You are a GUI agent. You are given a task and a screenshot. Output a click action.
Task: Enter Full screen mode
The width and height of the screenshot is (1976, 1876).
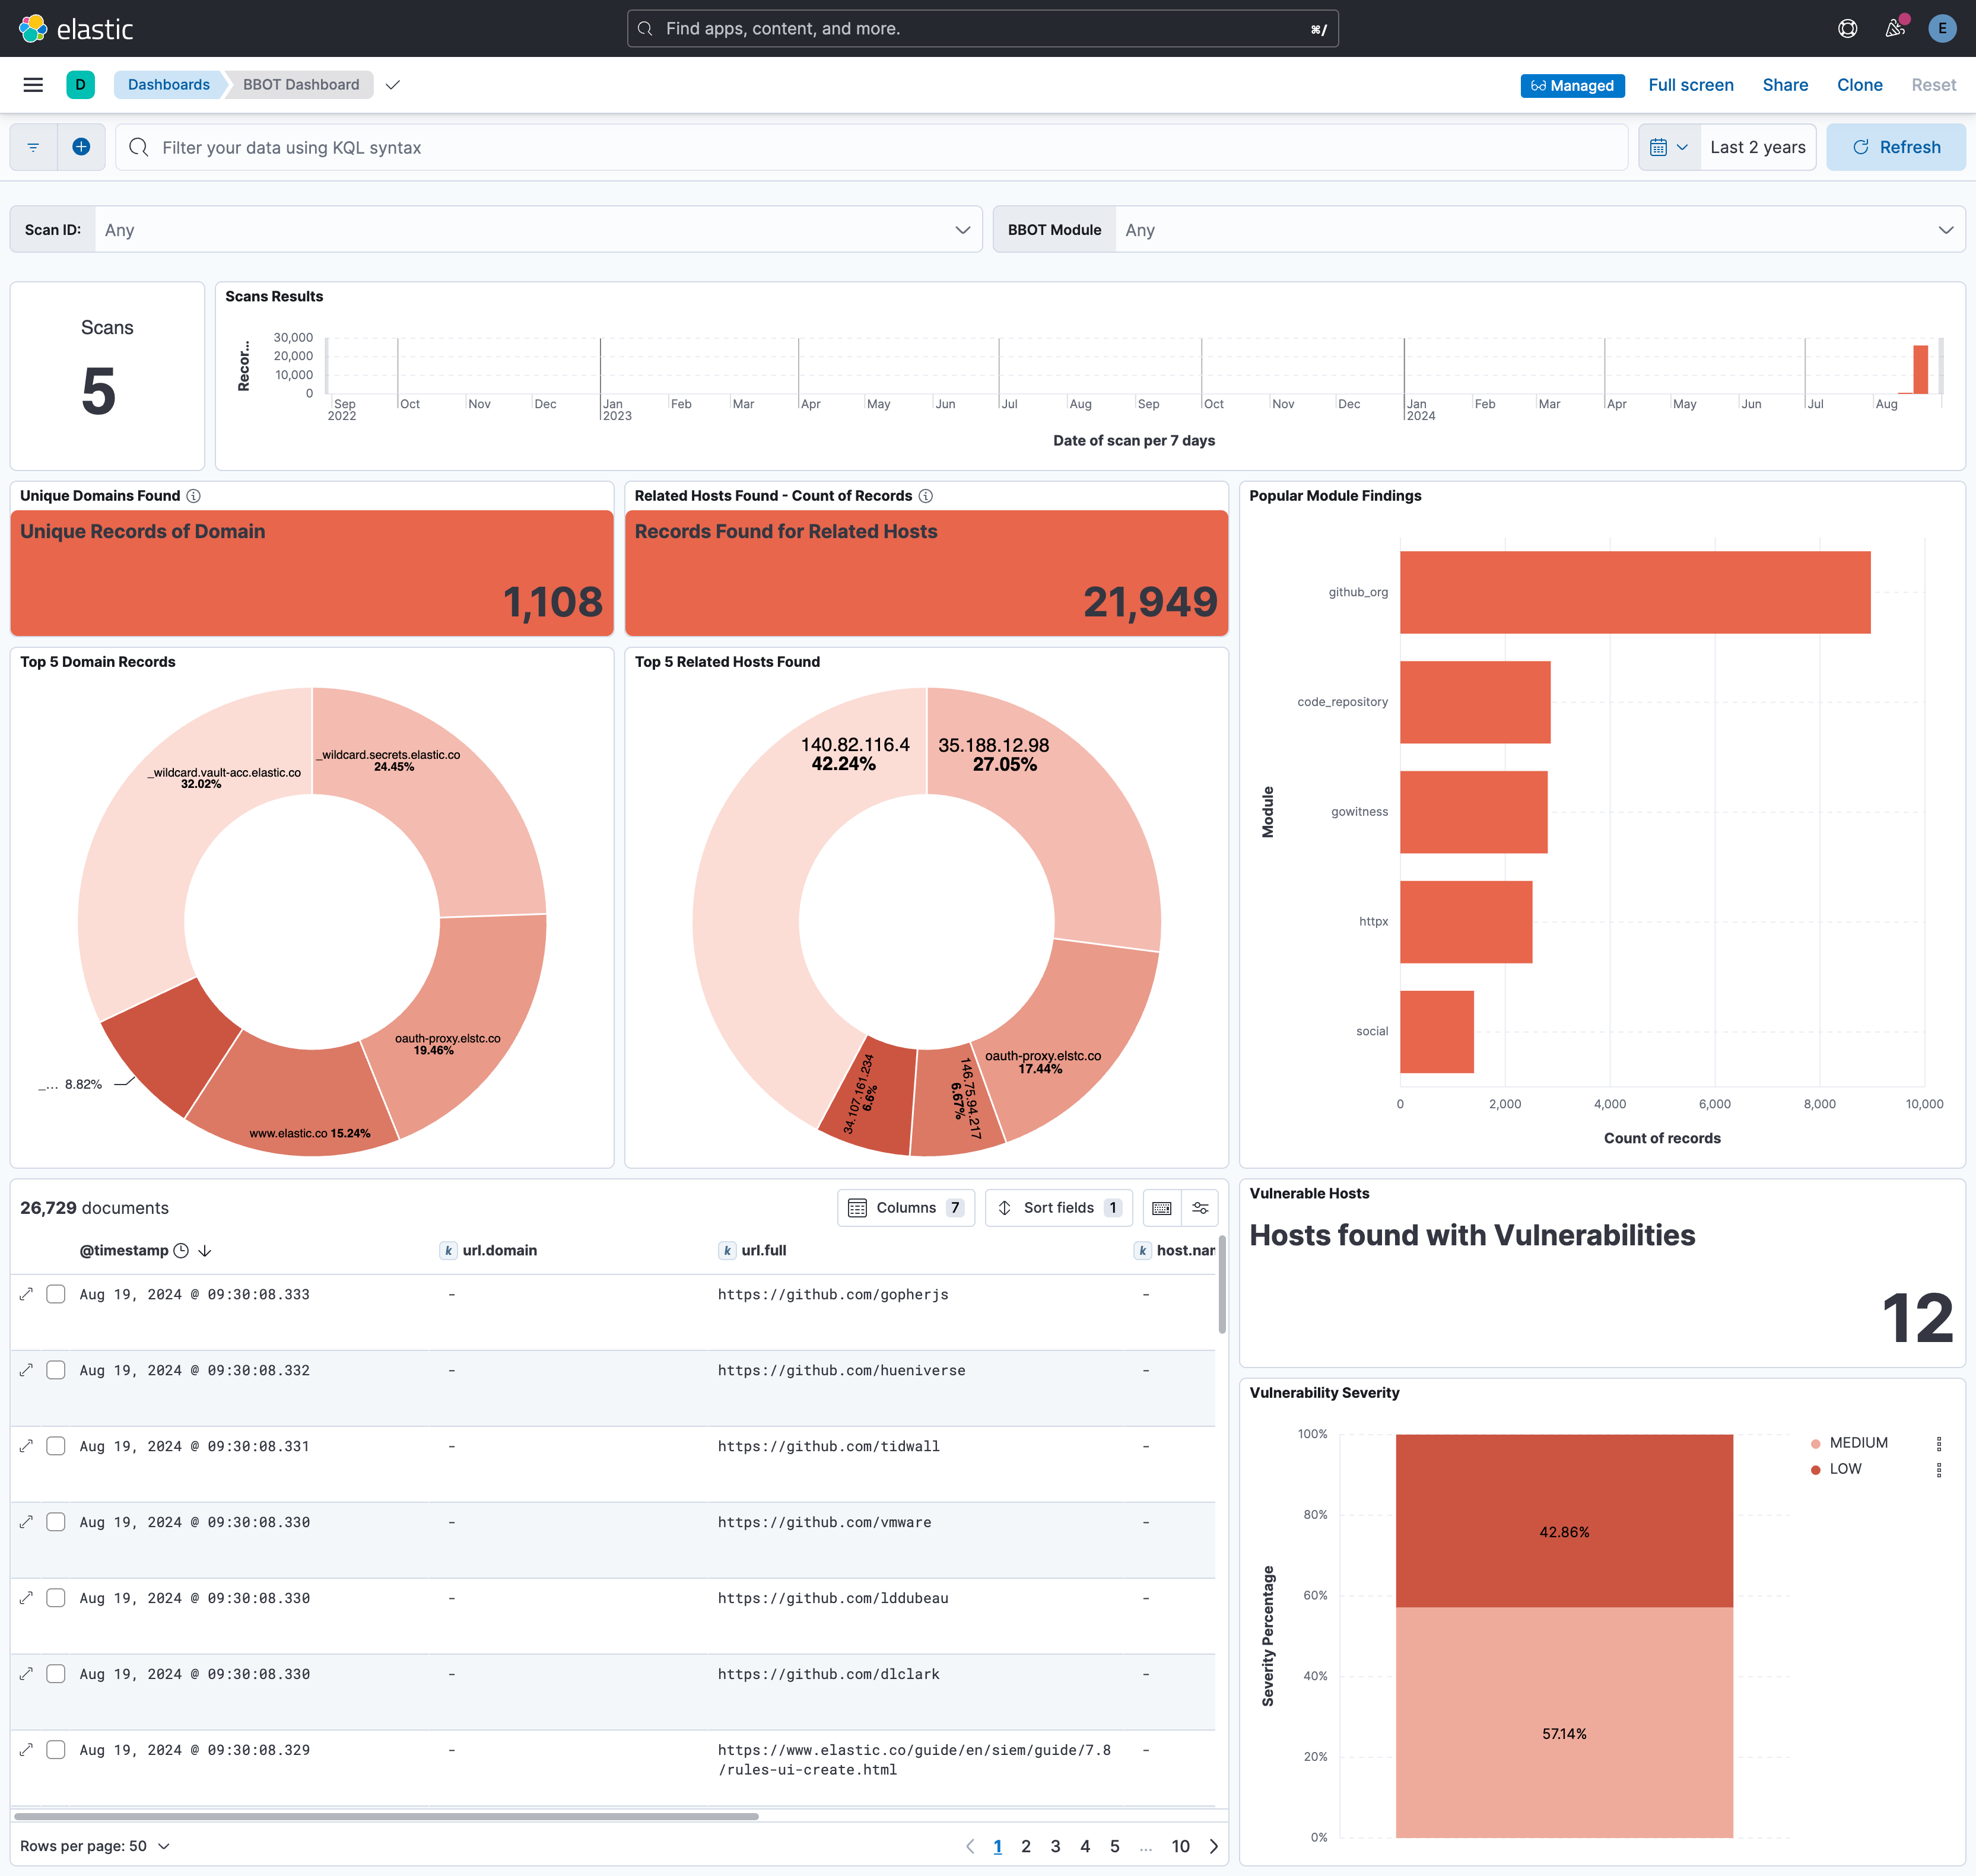[x=1691, y=85]
